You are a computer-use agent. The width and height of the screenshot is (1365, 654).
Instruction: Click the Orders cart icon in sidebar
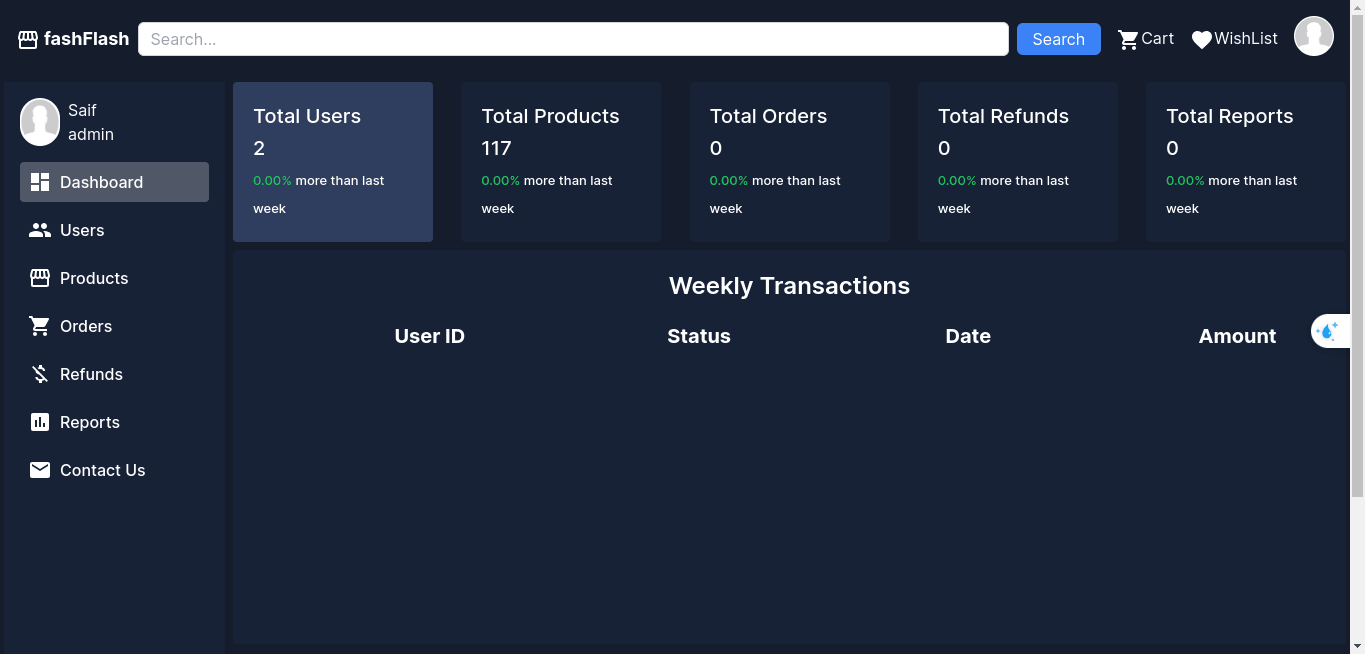tap(40, 326)
